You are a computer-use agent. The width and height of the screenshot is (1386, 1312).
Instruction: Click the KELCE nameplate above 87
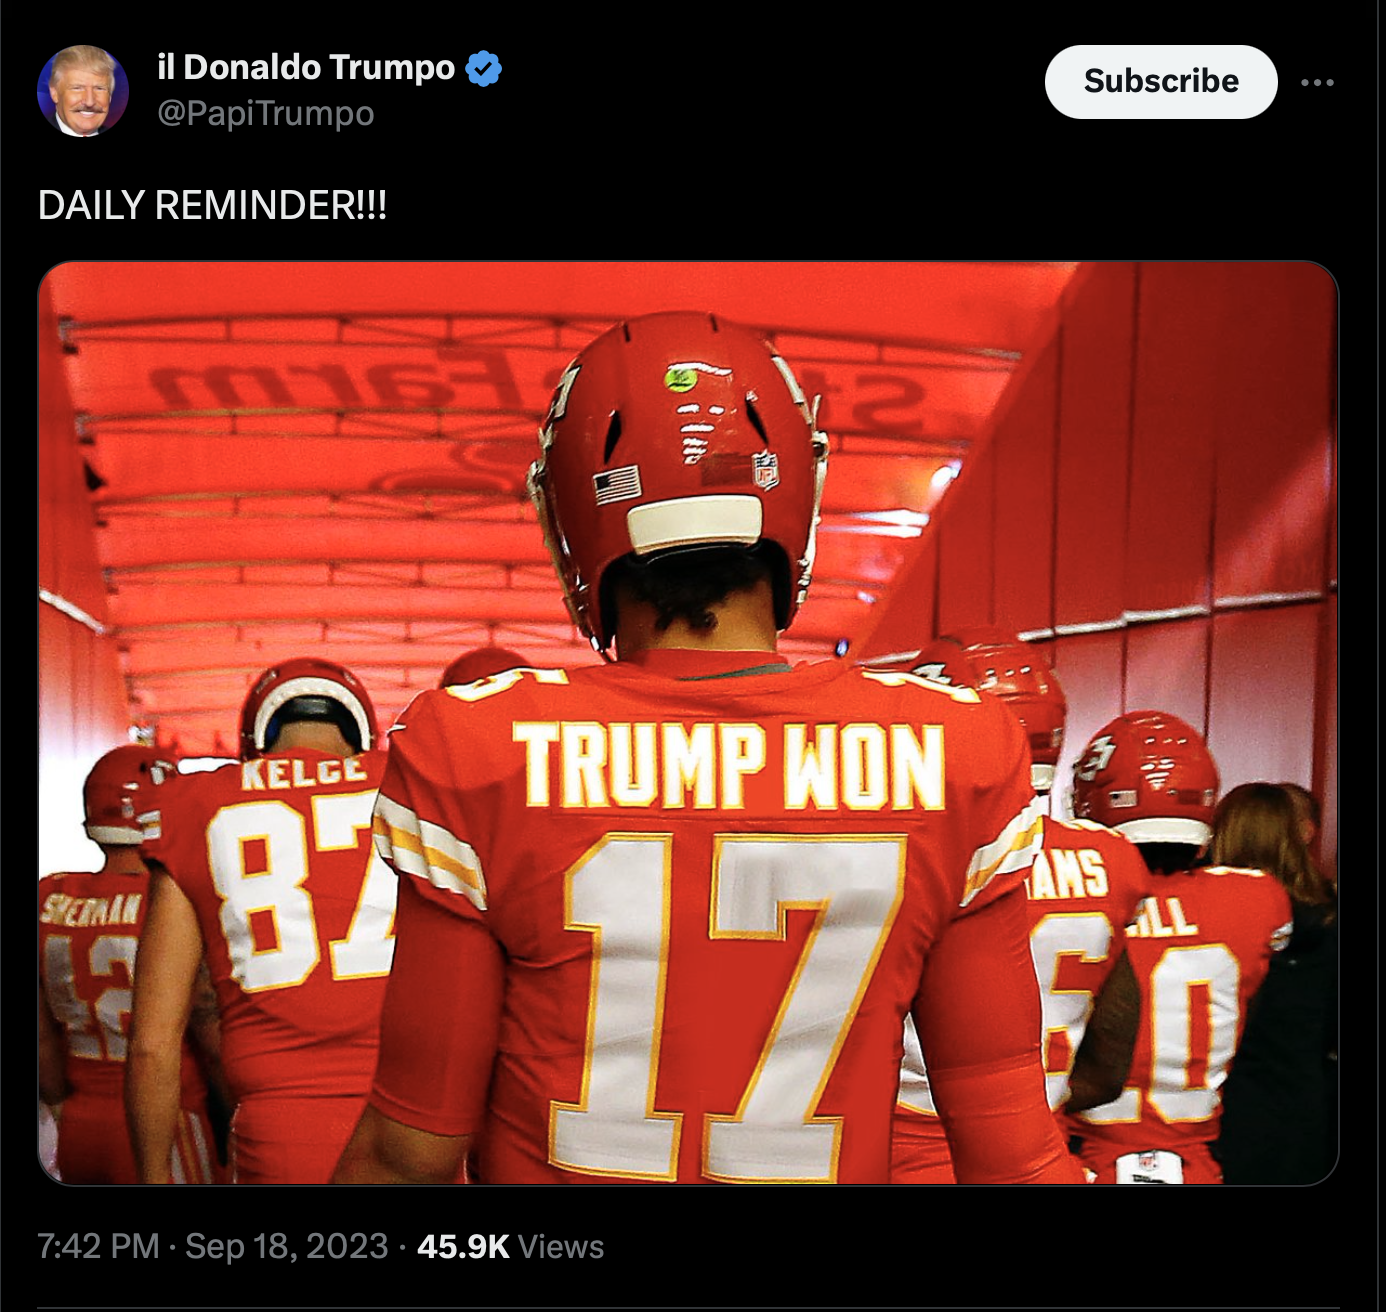pyautogui.click(x=303, y=772)
